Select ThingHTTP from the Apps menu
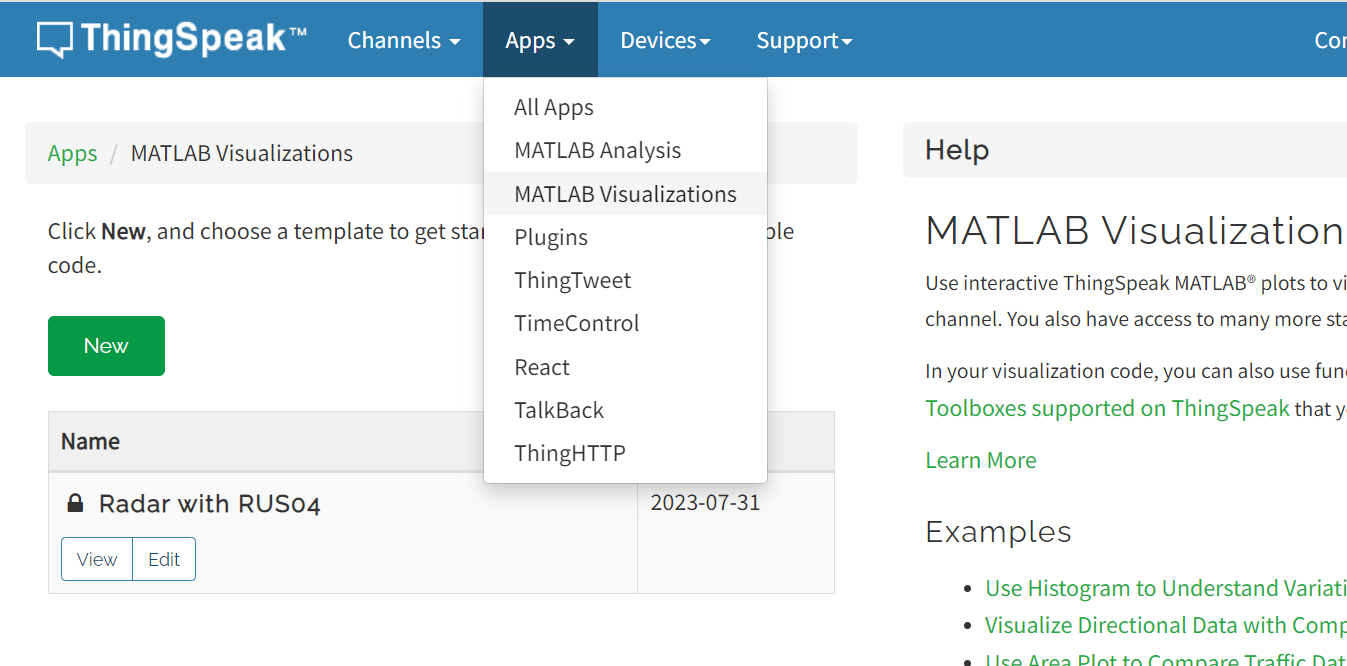The height and width of the screenshot is (666, 1347). click(625, 453)
